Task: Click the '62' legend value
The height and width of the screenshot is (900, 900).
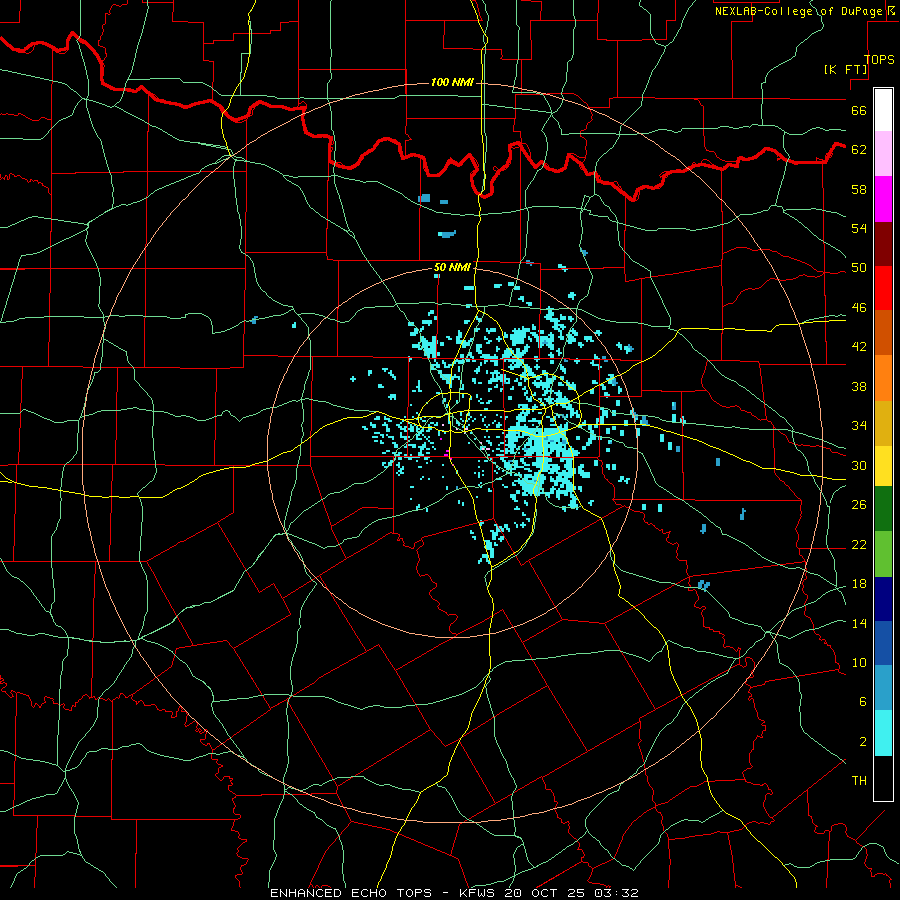Action: [859, 150]
